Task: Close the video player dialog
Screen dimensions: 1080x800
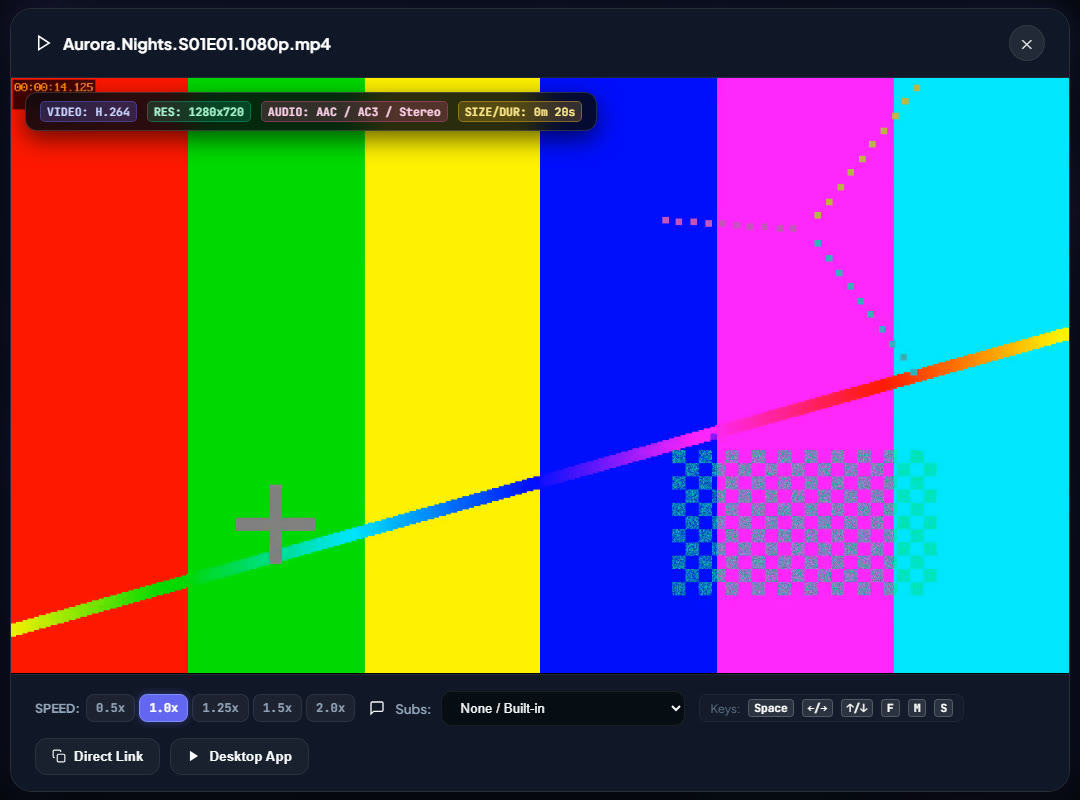Action: [x=1026, y=44]
